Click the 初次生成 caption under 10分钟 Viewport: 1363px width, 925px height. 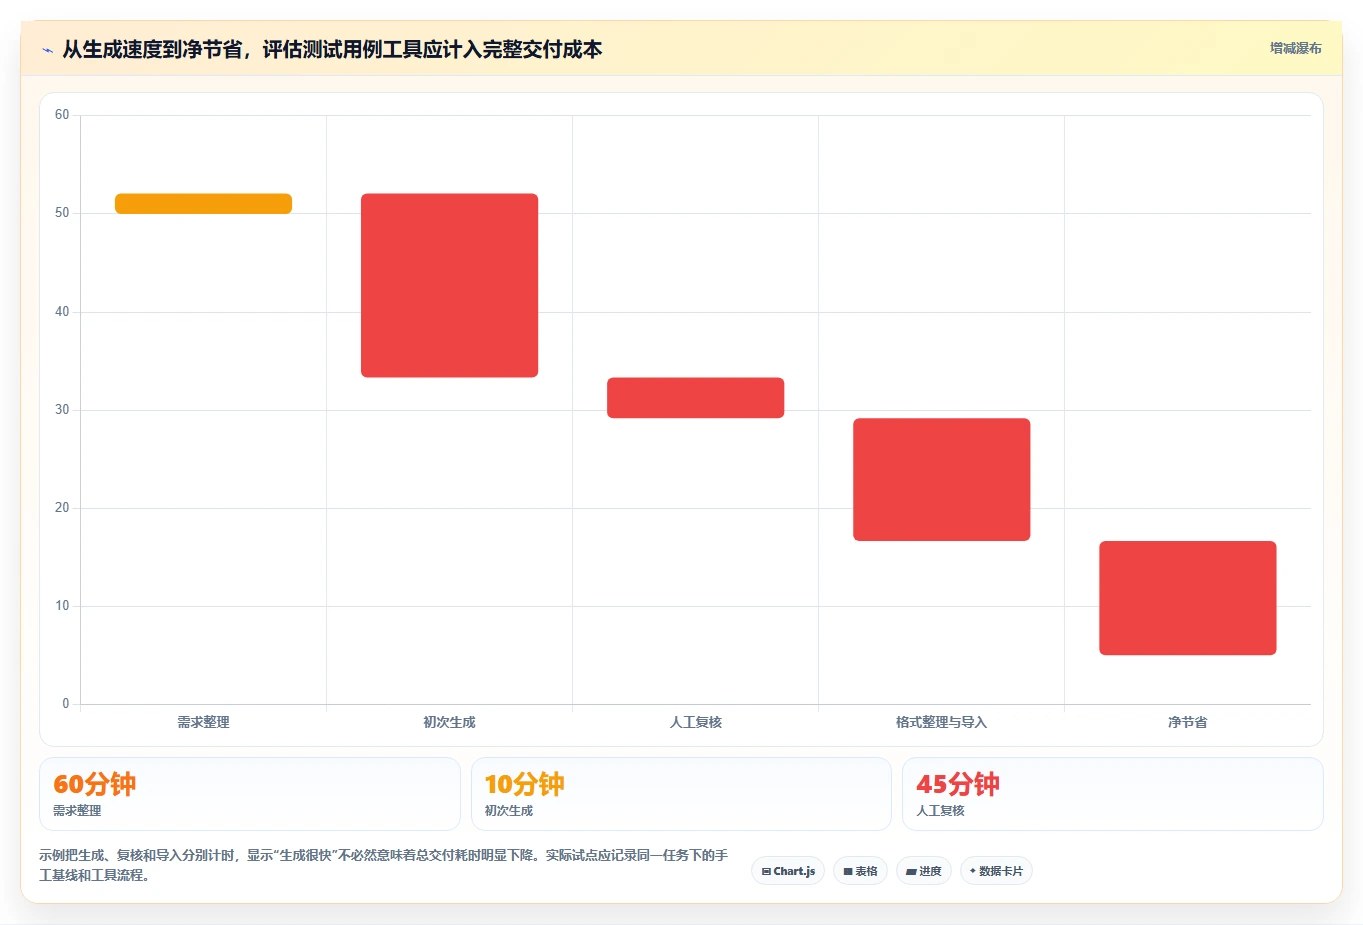click(x=509, y=811)
